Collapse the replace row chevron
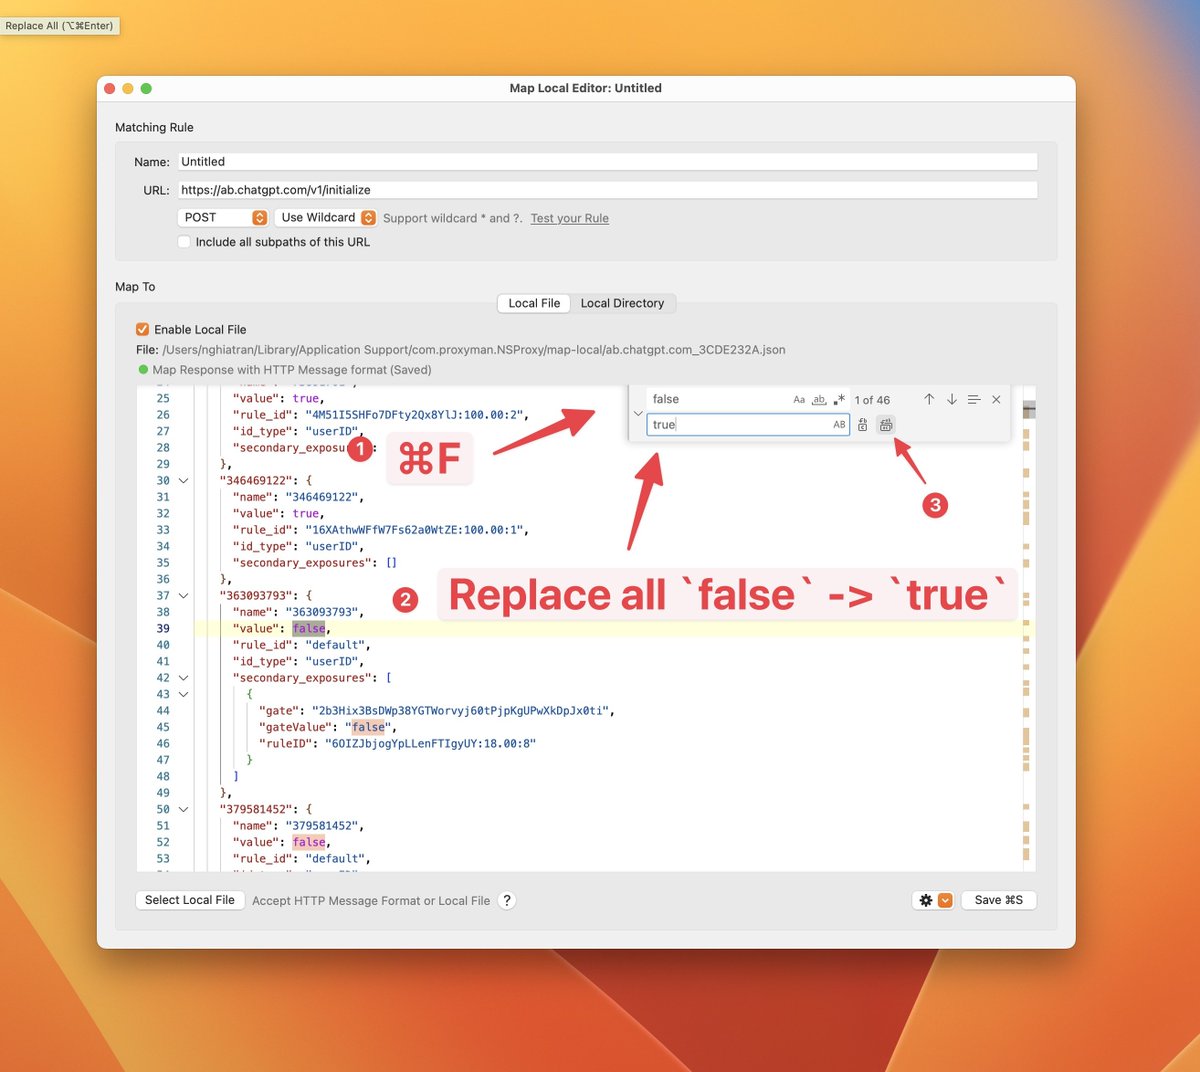Screen dimensions: 1200x1072 point(638,412)
